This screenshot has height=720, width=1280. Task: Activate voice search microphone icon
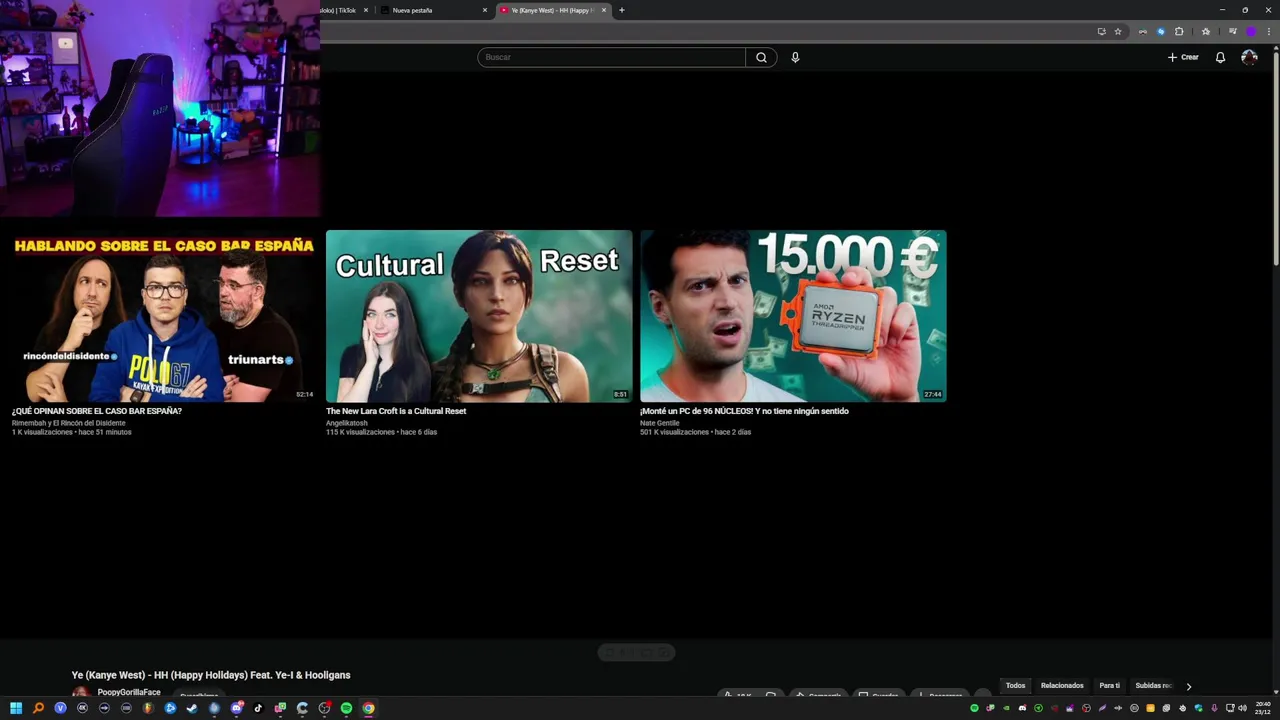[x=795, y=57]
